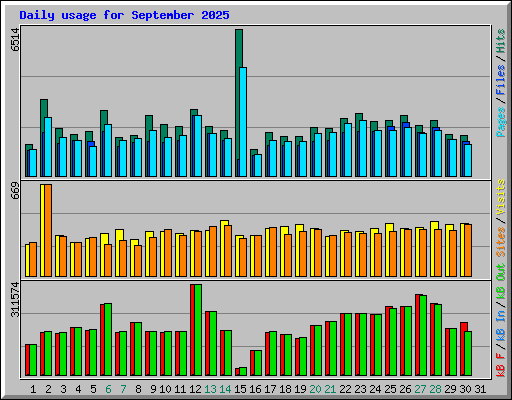Click green weekend day label 7

(x=123, y=389)
